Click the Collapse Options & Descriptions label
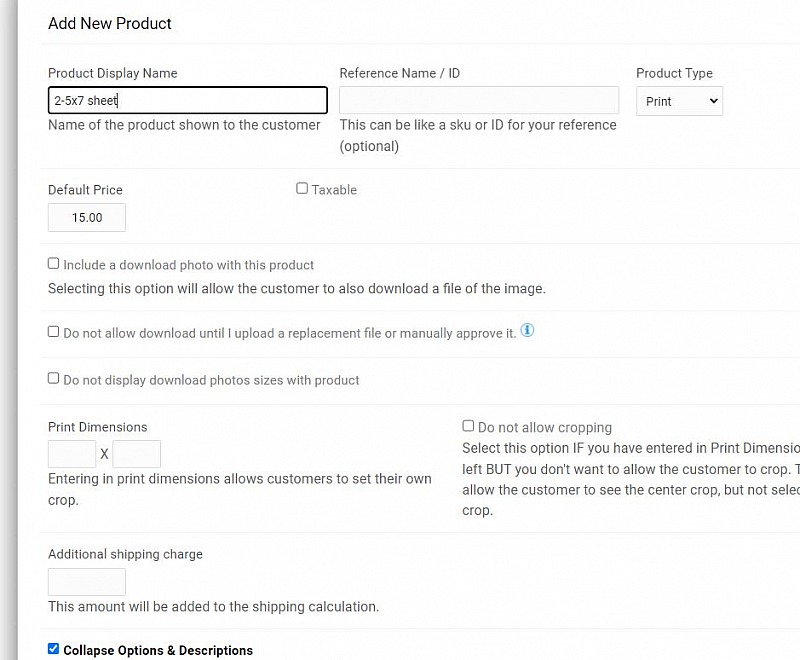Image resolution: width=800 pixels, height=660 pixels. click(158, 650)
